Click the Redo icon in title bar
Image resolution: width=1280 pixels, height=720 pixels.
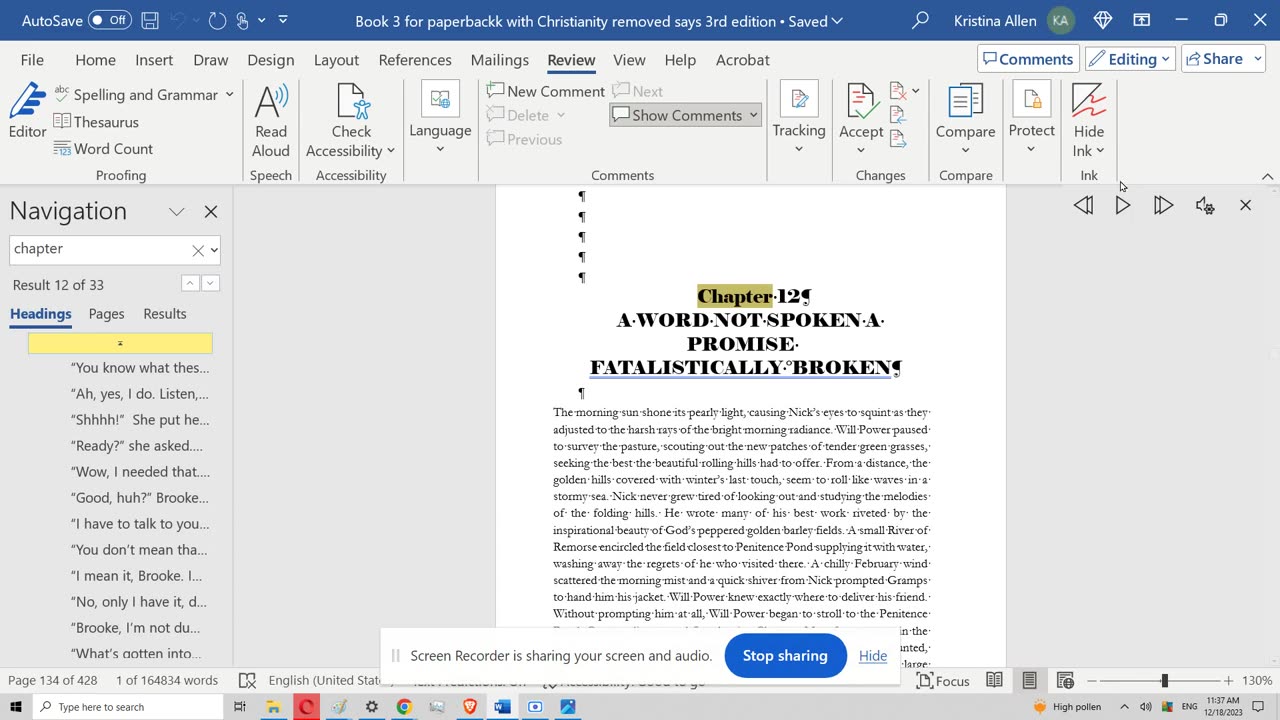(x=217, y=20)
